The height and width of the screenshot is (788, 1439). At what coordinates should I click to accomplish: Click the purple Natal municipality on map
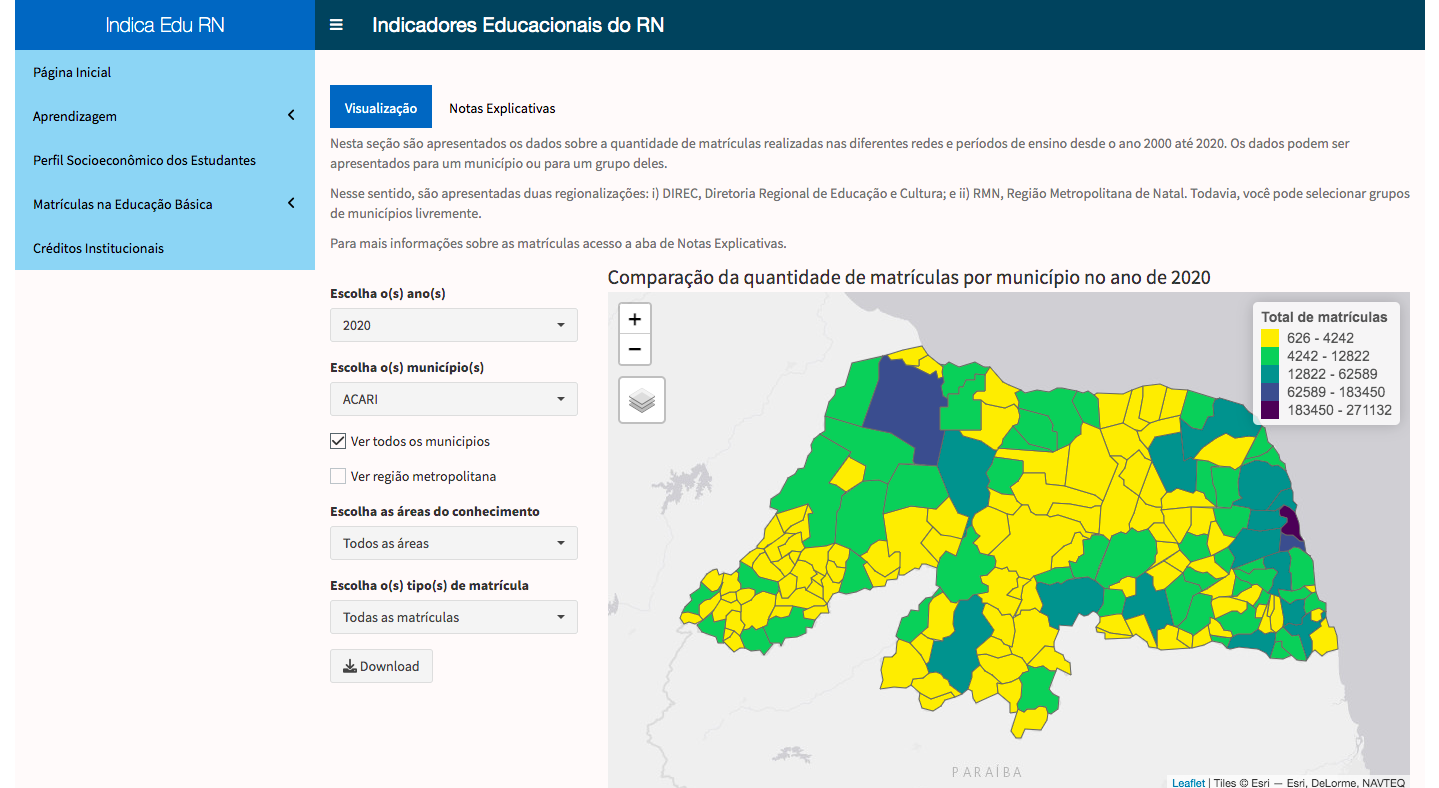[x=1290, y=523]
